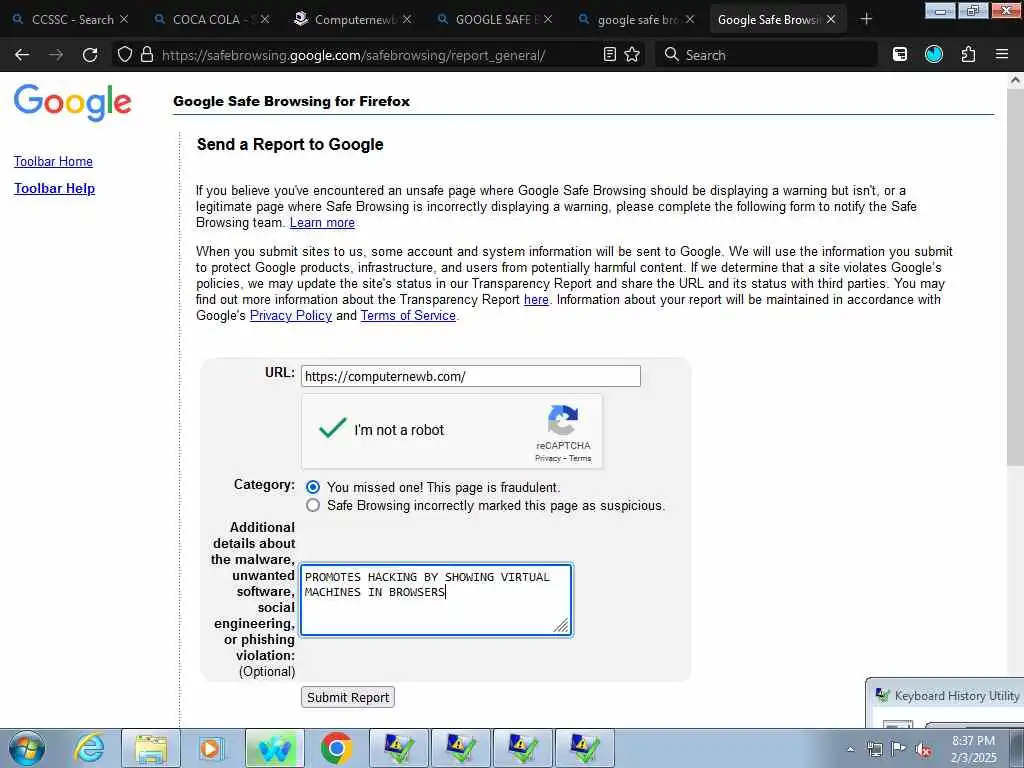Click the address bar URL

point(353,56)
